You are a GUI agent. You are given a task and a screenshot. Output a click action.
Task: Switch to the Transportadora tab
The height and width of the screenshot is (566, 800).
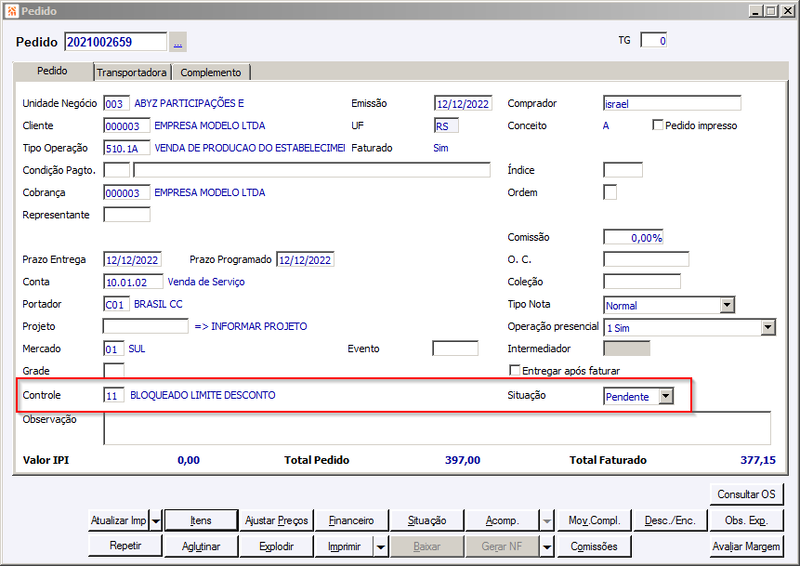click(x=132, y=72)
